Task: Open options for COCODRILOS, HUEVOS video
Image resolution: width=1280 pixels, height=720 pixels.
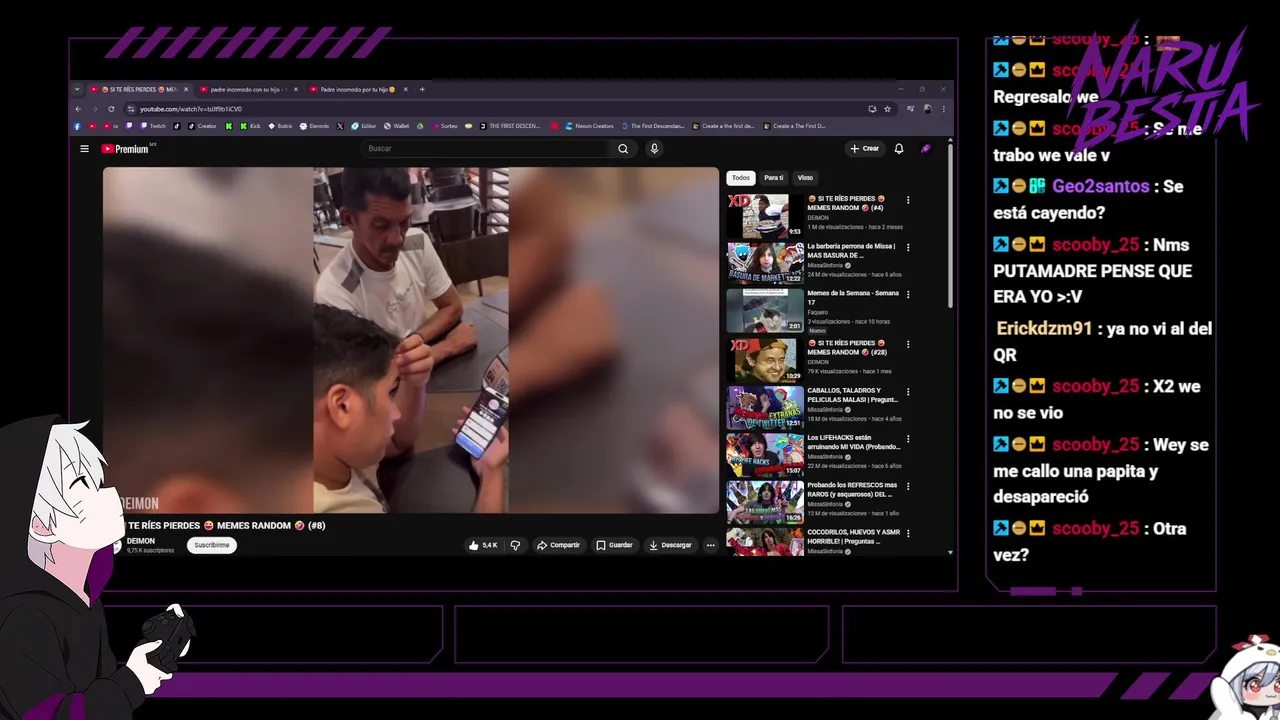Action: pos(908,534)
